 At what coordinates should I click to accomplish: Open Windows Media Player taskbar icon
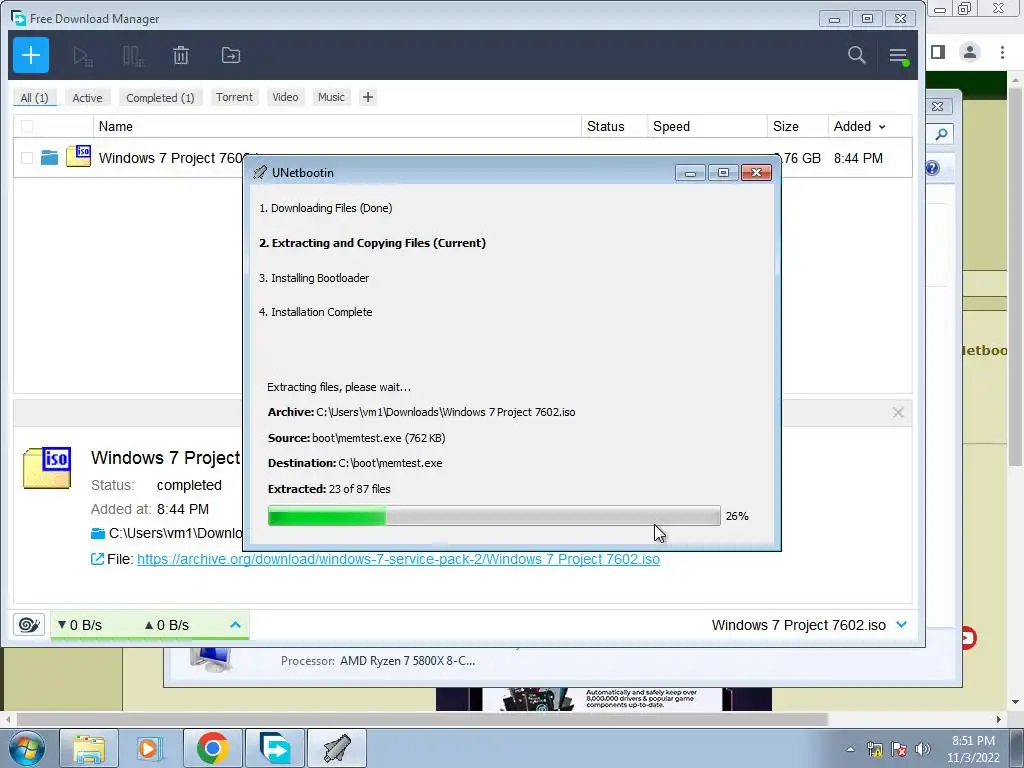149,748
